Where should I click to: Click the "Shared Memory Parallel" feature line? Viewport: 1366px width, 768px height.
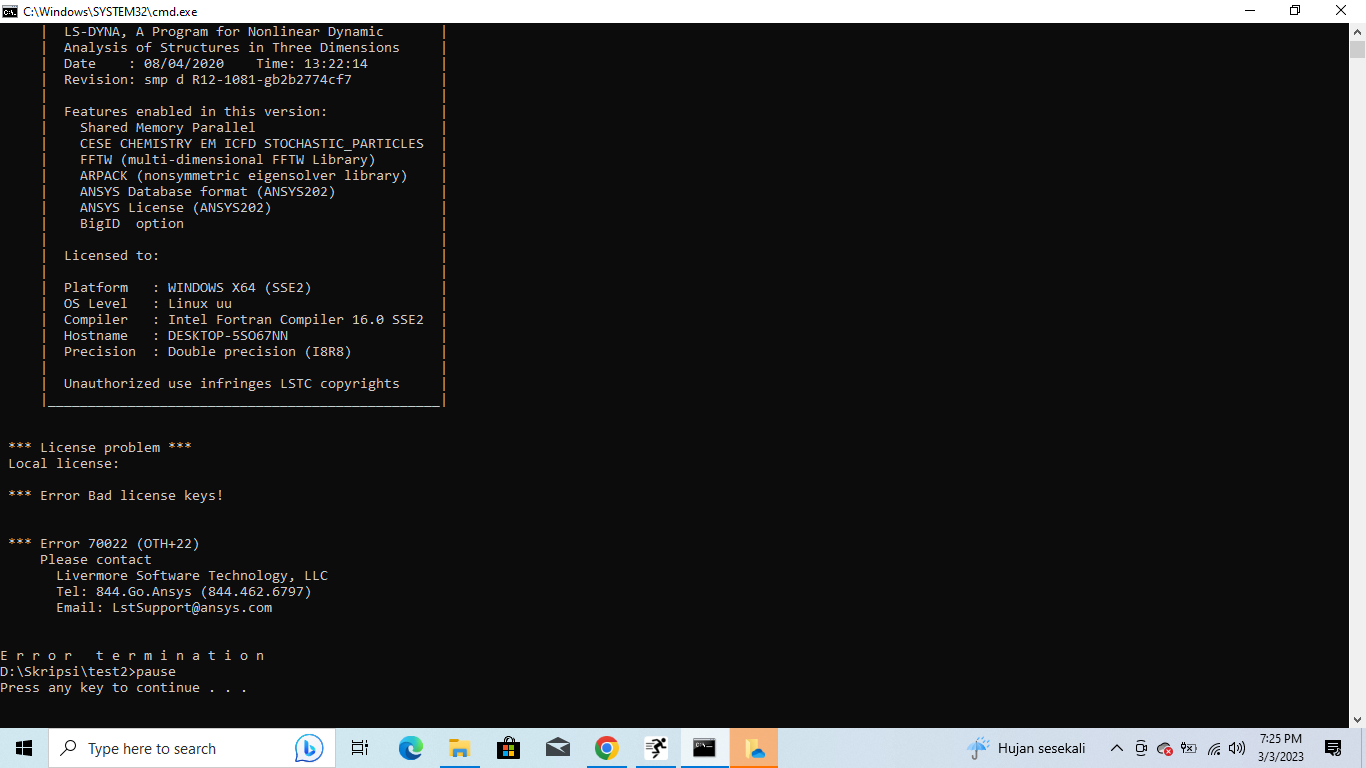[x=168, y=127]
